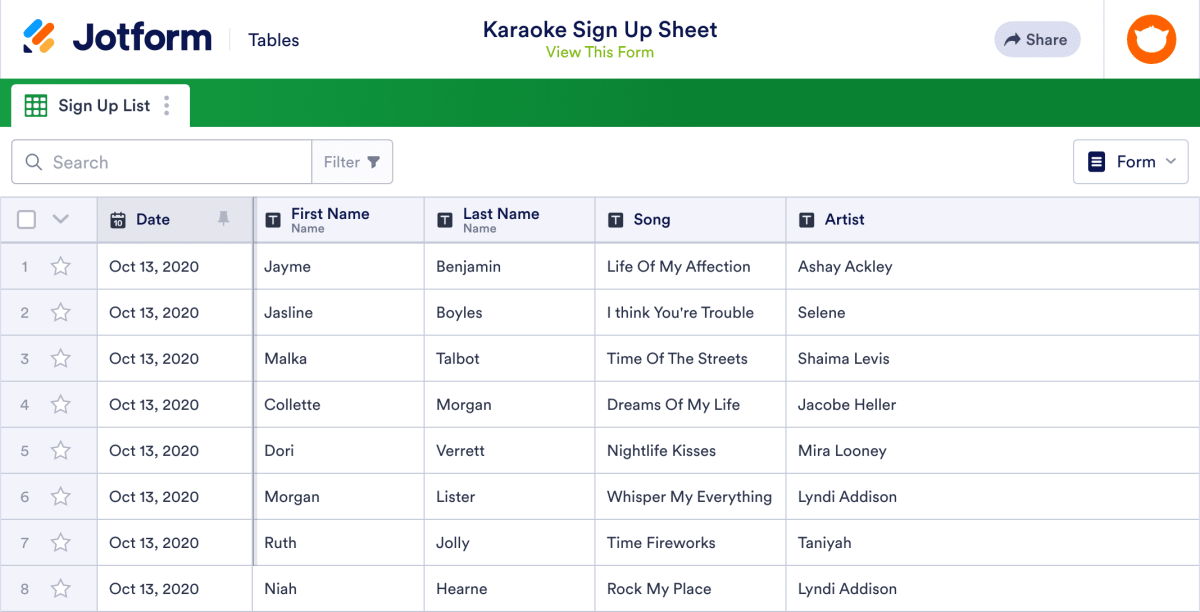Open the Sign Up List tab options menu
This screenshot has width=1200, height=612.
click(167, 105)
